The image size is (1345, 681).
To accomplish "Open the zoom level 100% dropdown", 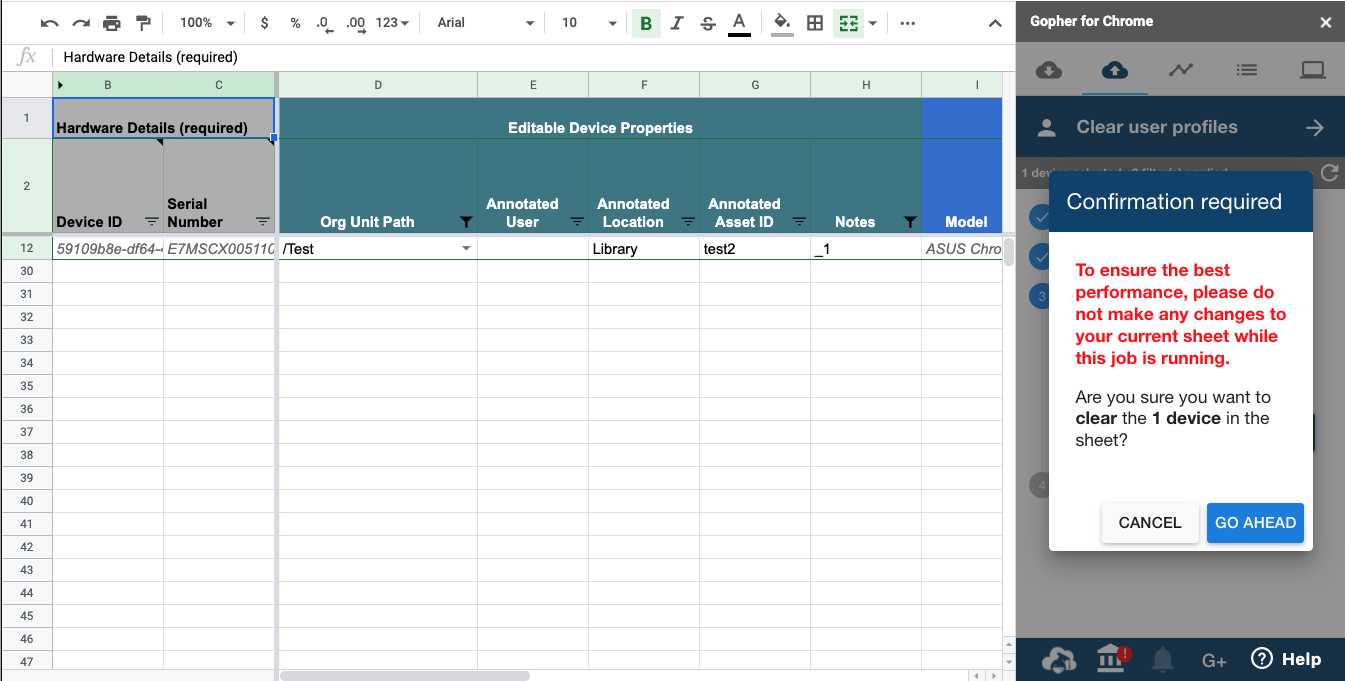I will (207, 23).
